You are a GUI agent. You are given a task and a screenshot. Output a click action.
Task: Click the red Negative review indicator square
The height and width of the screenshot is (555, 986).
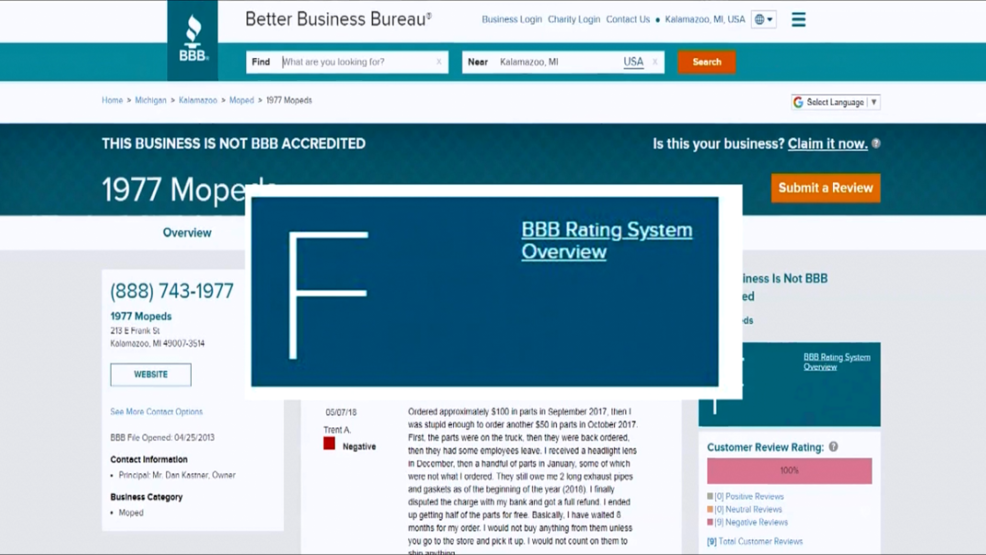(329, 444)
